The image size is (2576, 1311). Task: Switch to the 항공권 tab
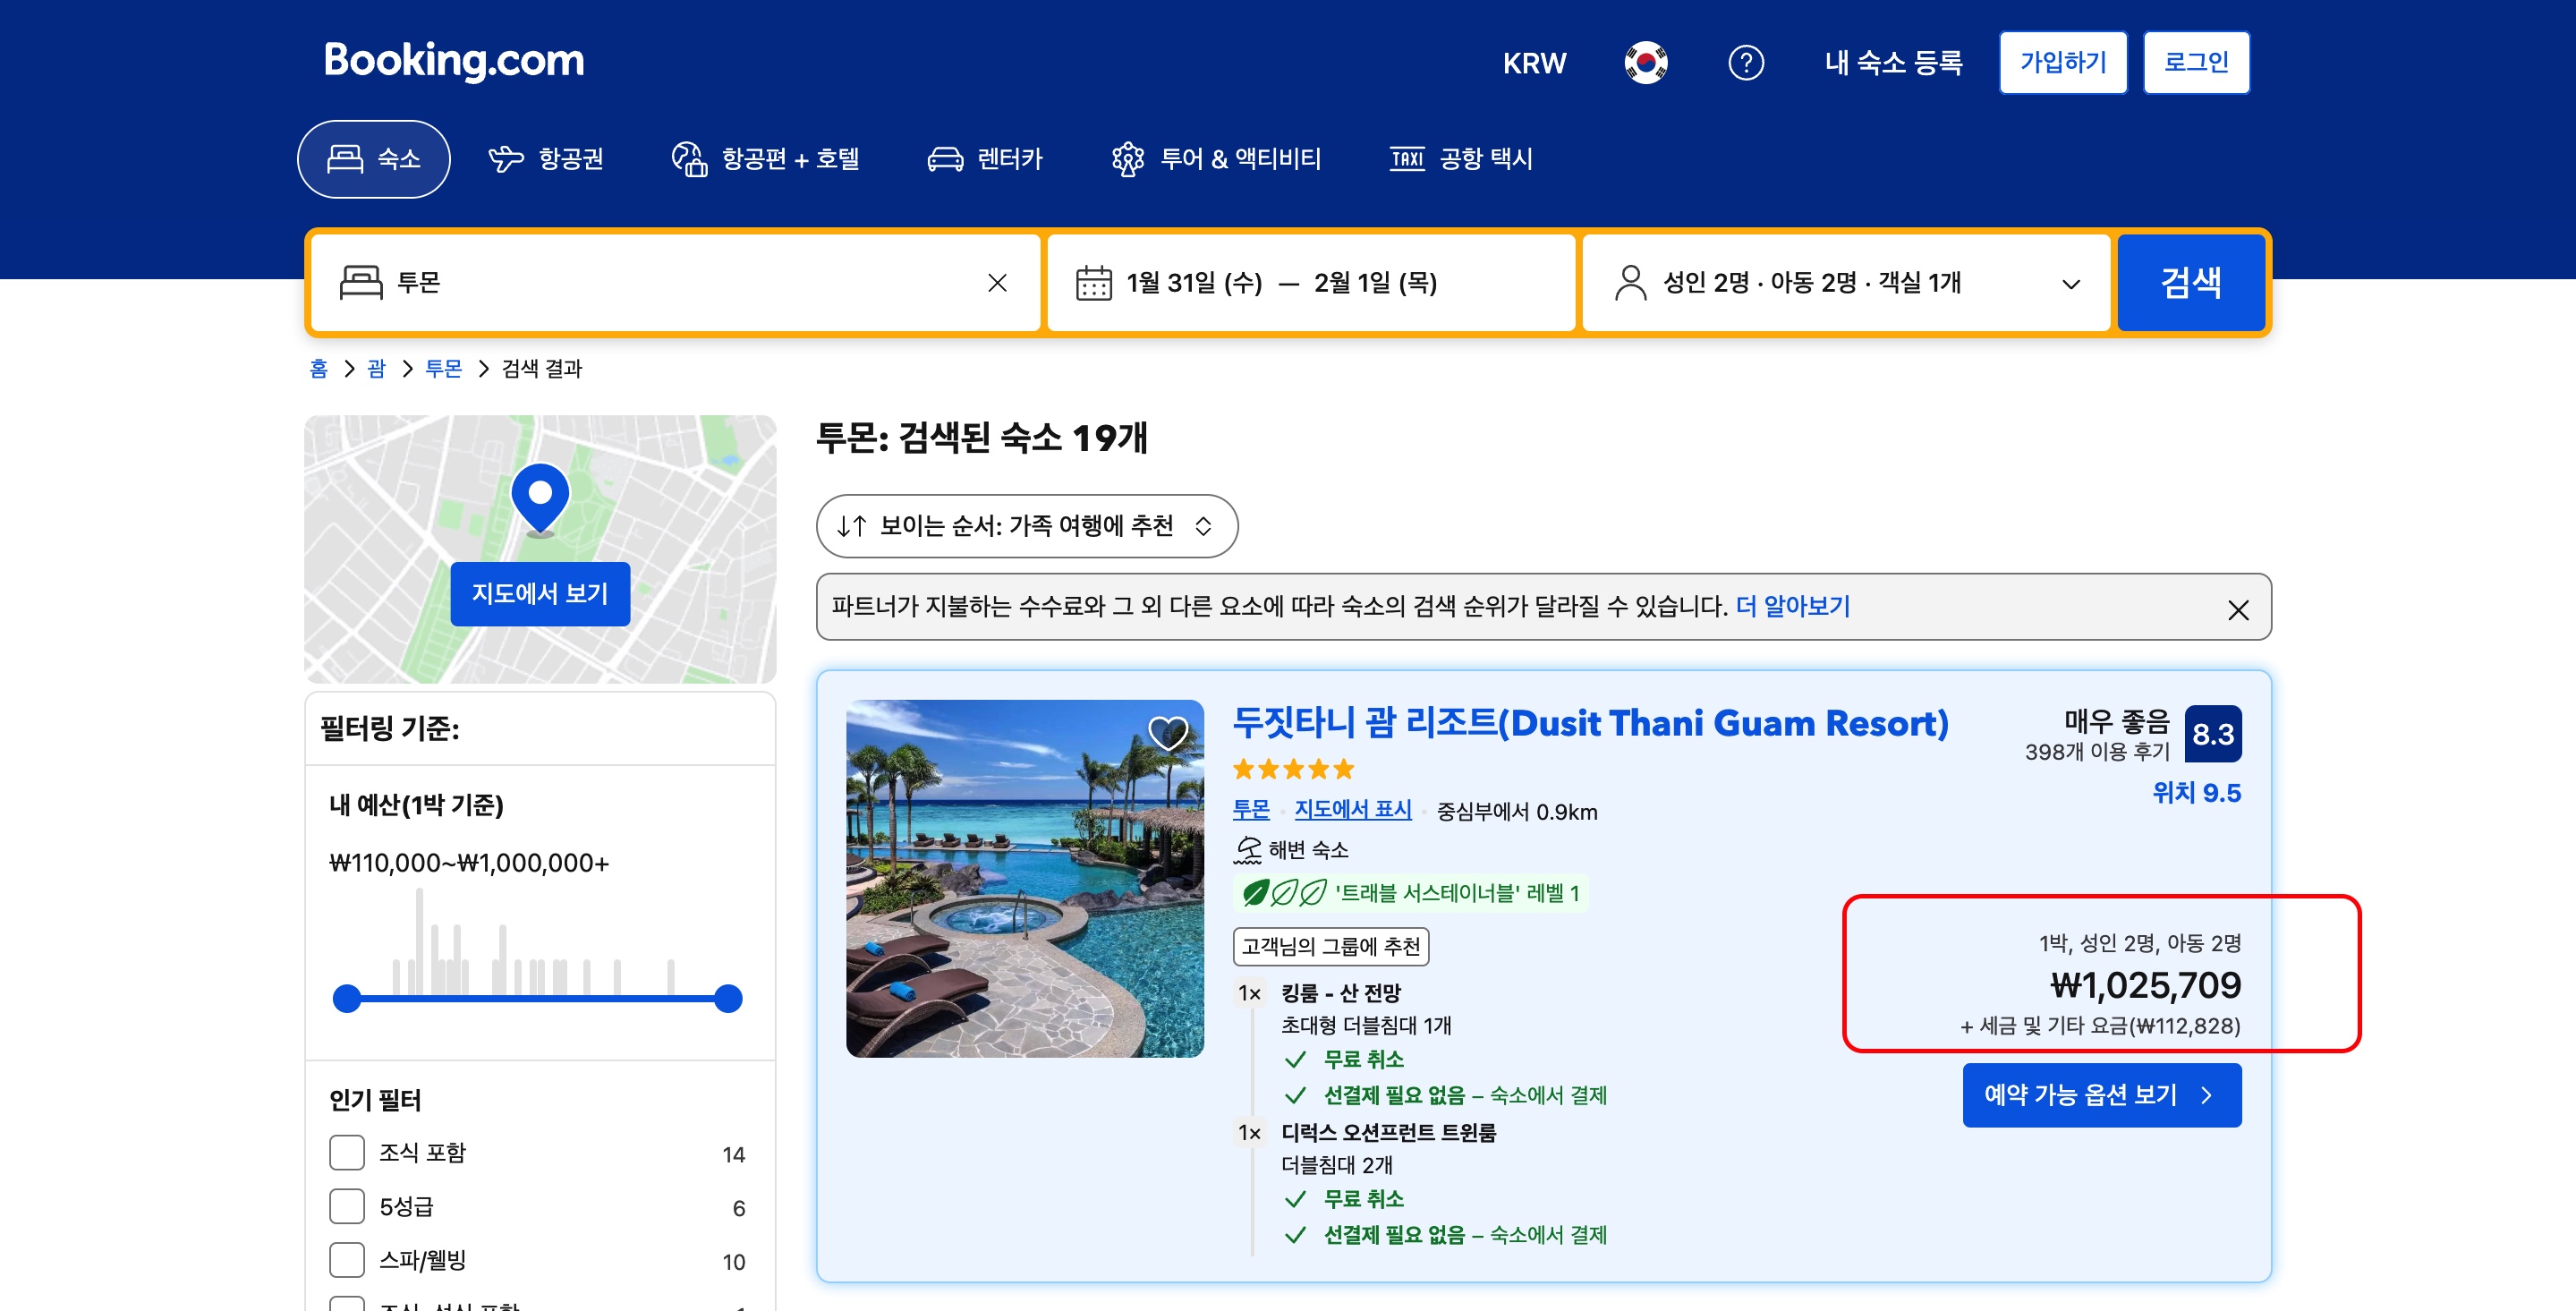pos(546,159)
